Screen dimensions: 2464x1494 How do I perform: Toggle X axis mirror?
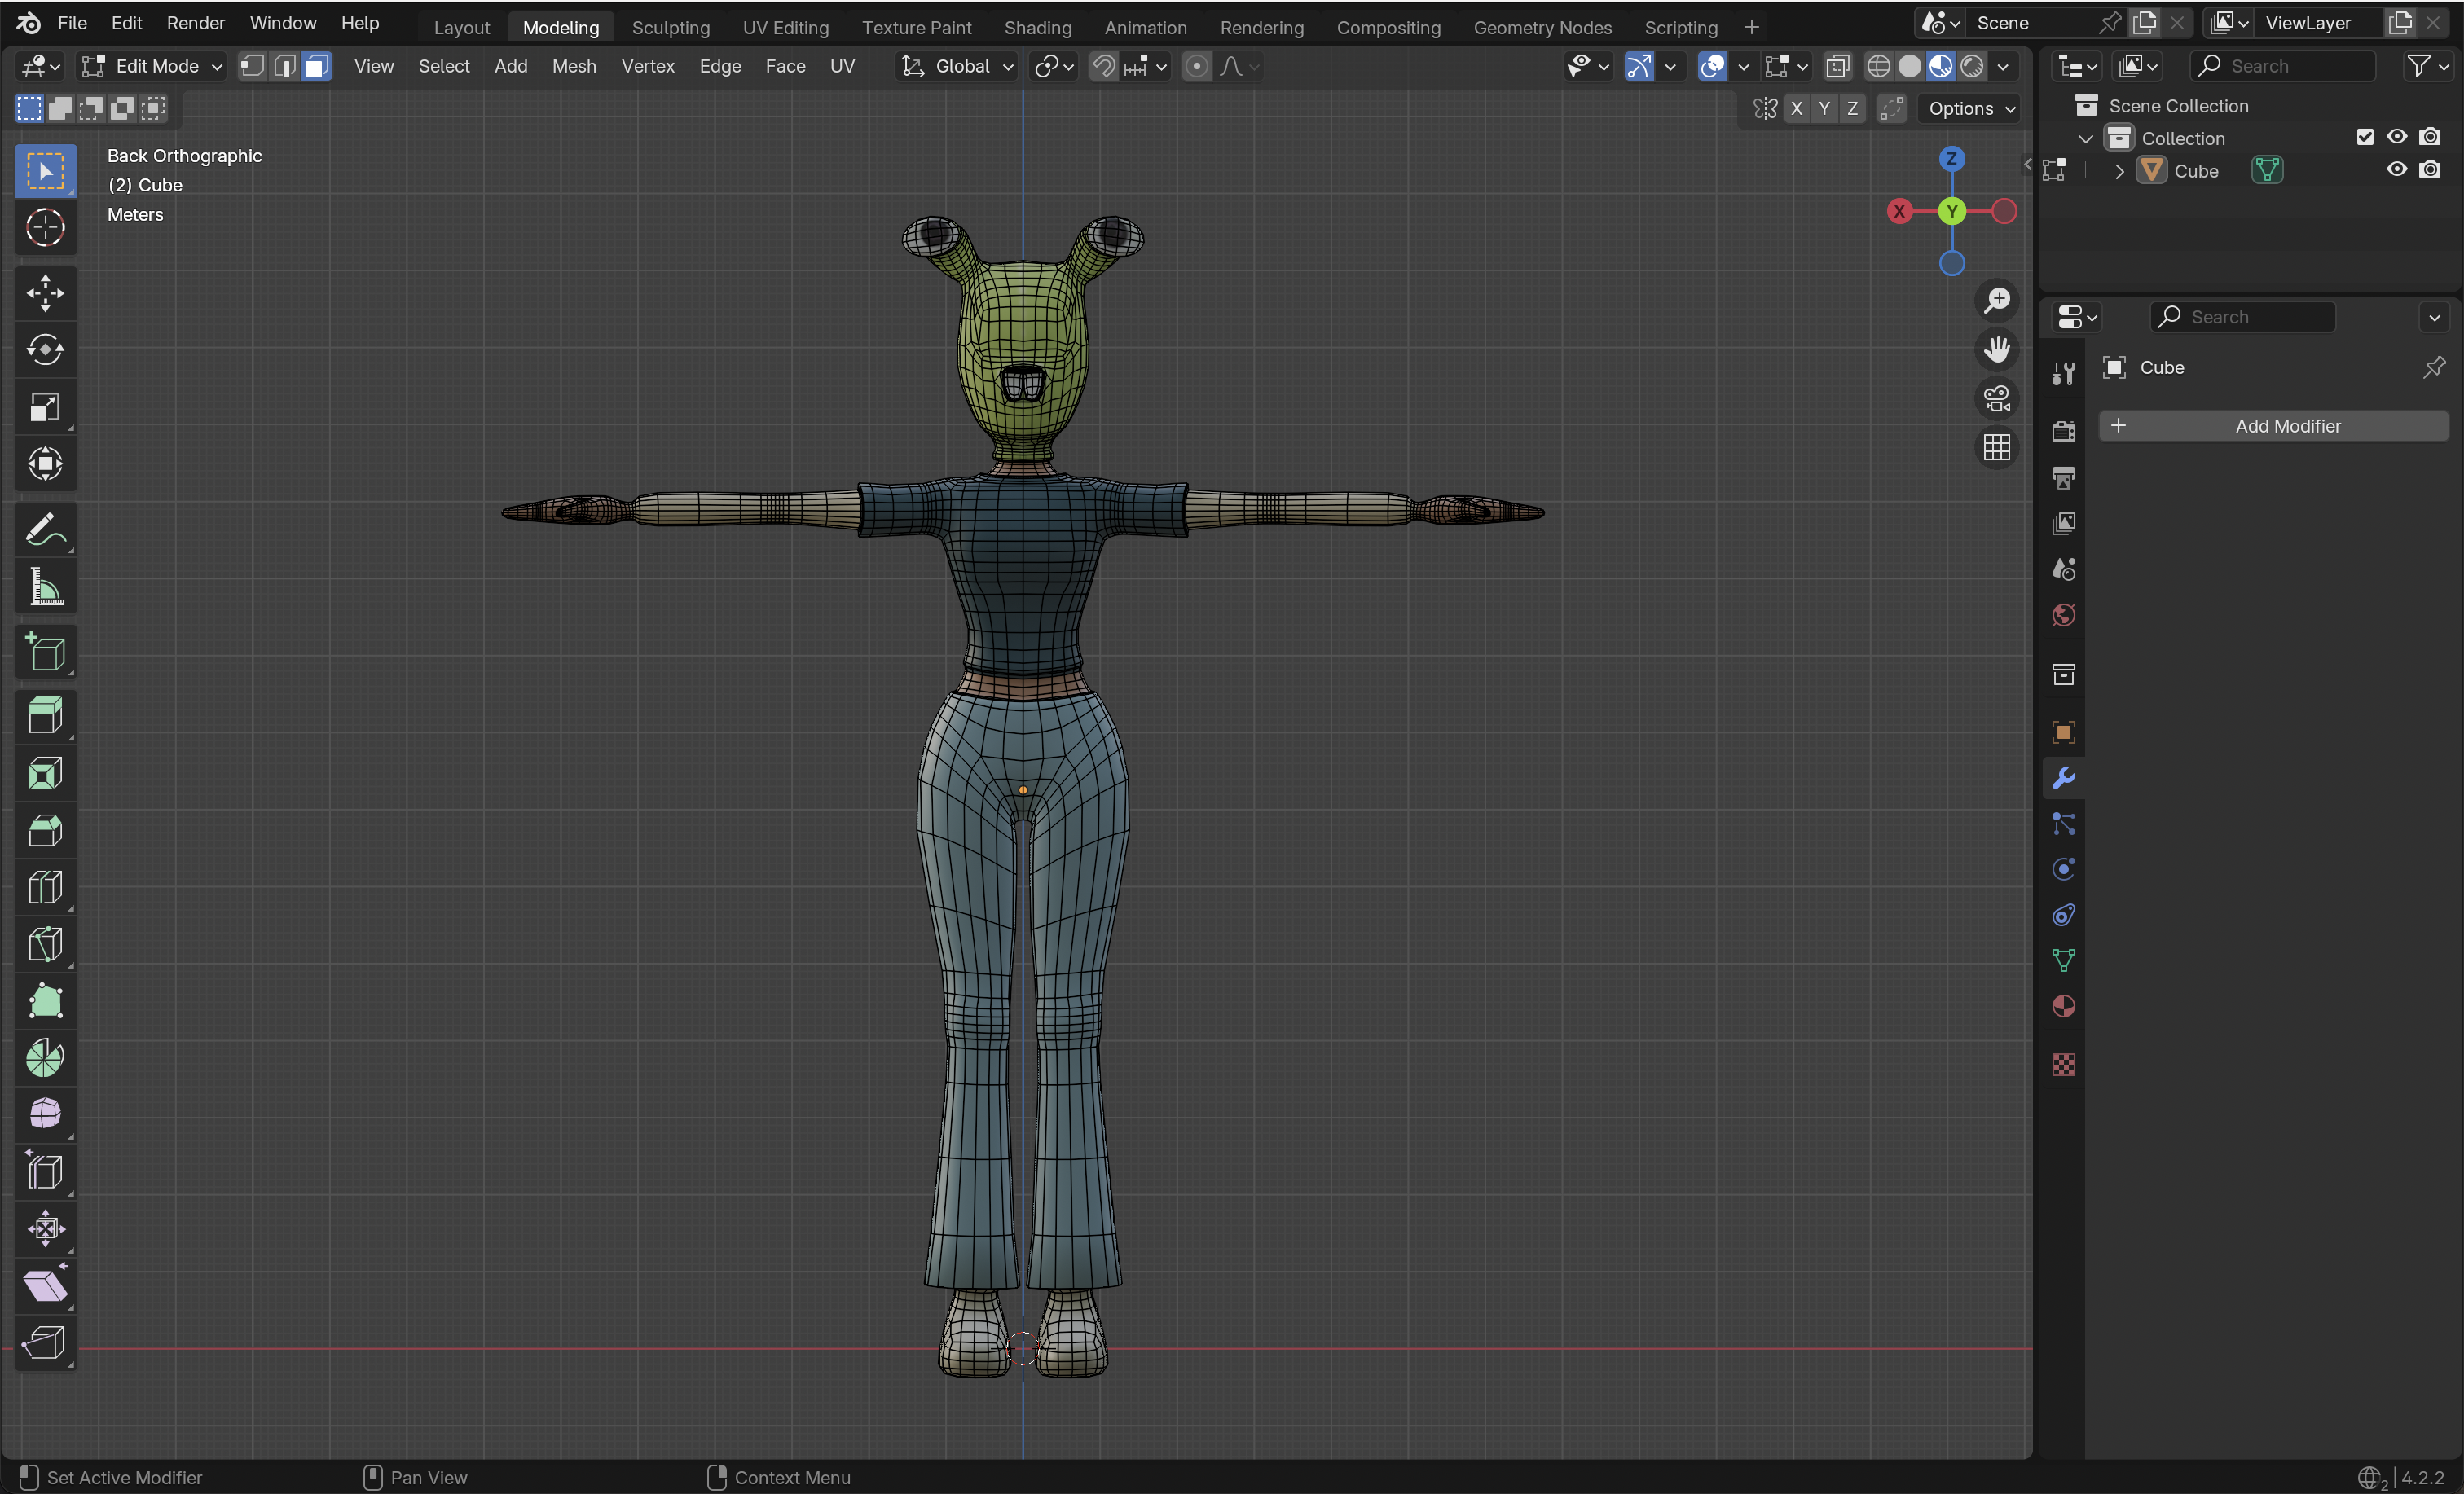(1797, 108)
